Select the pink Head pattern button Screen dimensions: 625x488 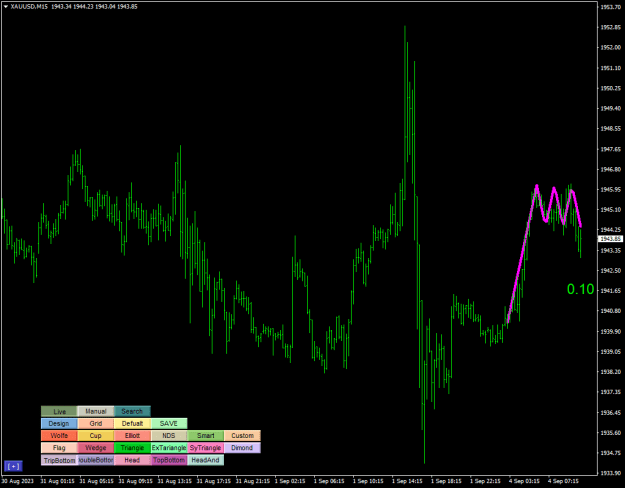(x=132, y=460)
